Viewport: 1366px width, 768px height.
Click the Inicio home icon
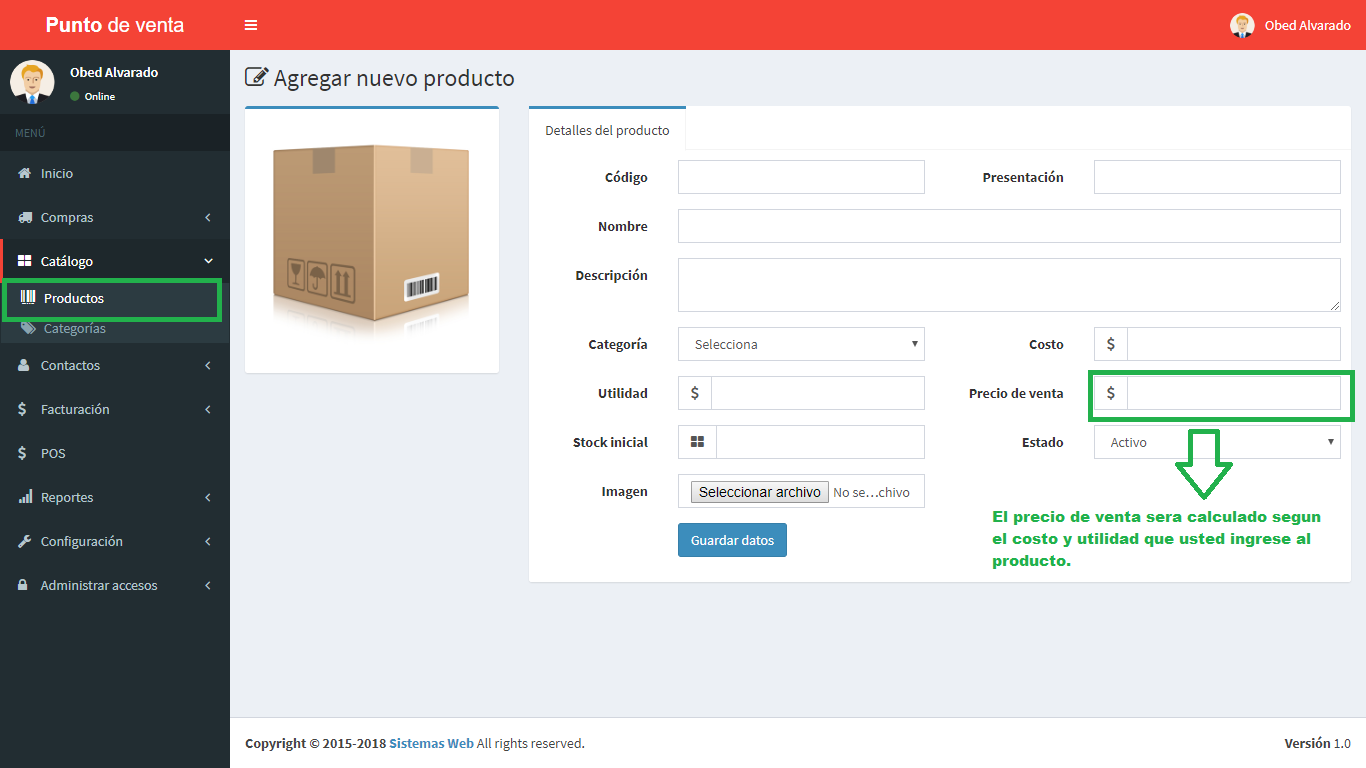[x=25, y=173]
